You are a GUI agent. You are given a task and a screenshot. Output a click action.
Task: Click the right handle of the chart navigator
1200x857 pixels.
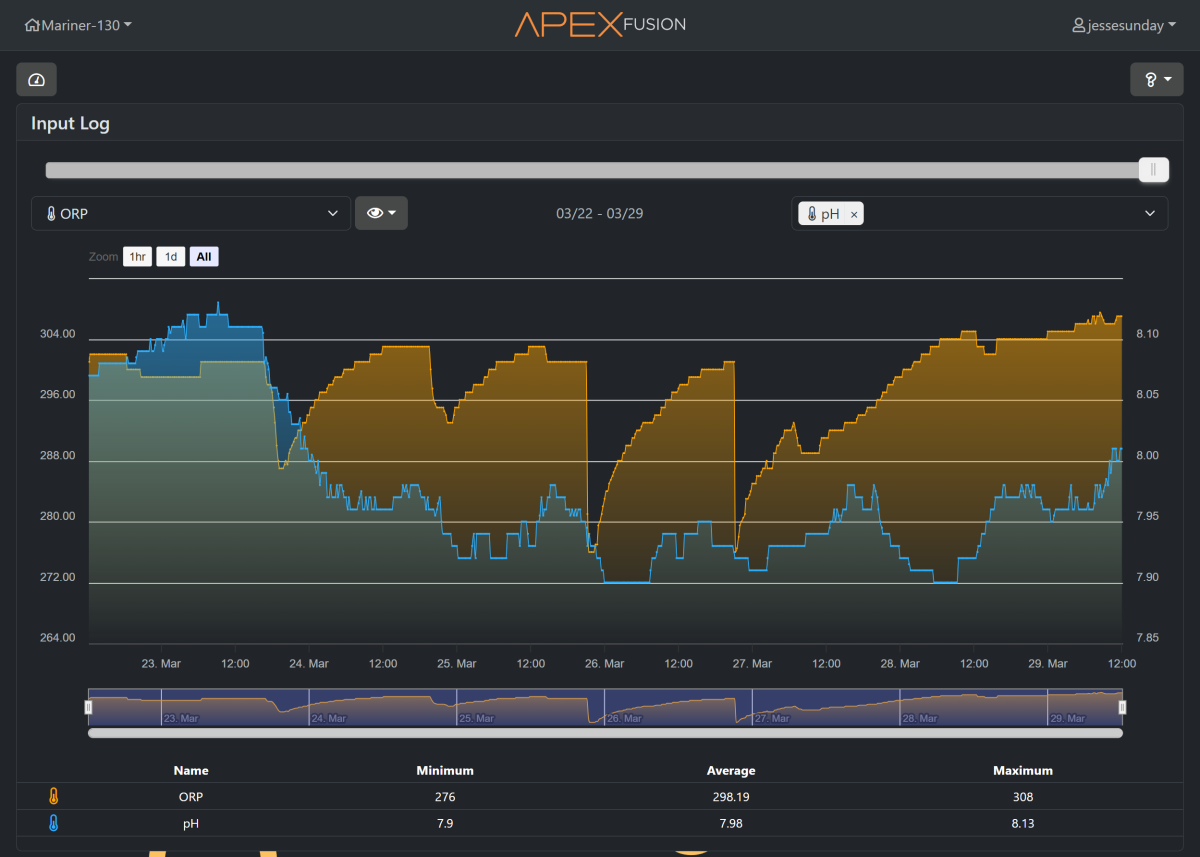tap(1122, 707)
